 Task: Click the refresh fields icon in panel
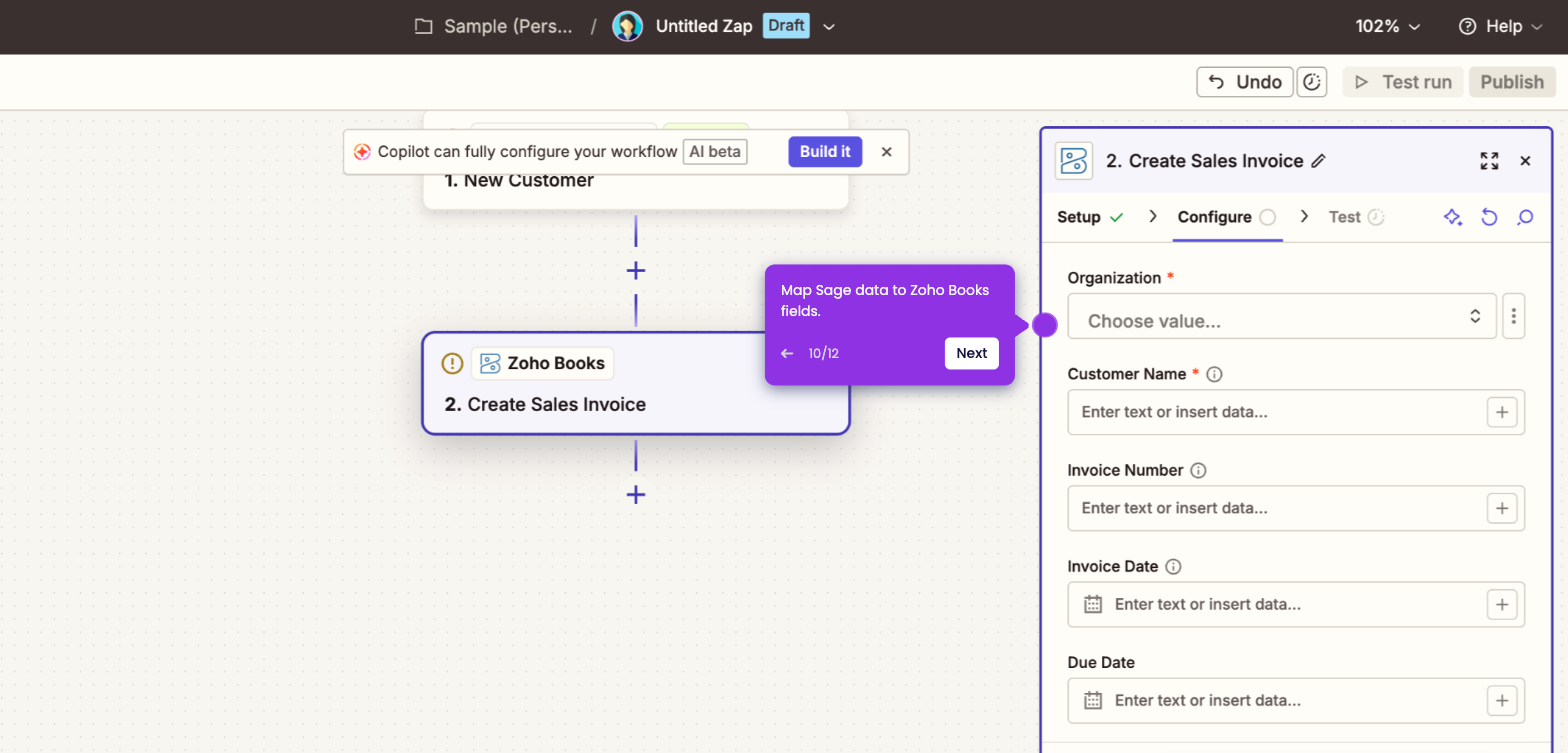click(1489, 217)
